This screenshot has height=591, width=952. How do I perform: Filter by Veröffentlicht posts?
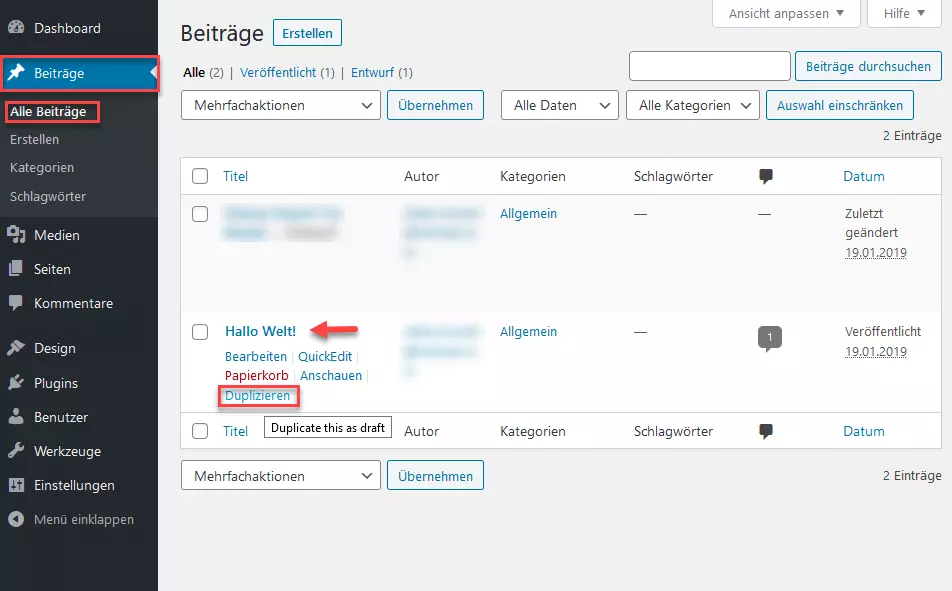[278, 72]
